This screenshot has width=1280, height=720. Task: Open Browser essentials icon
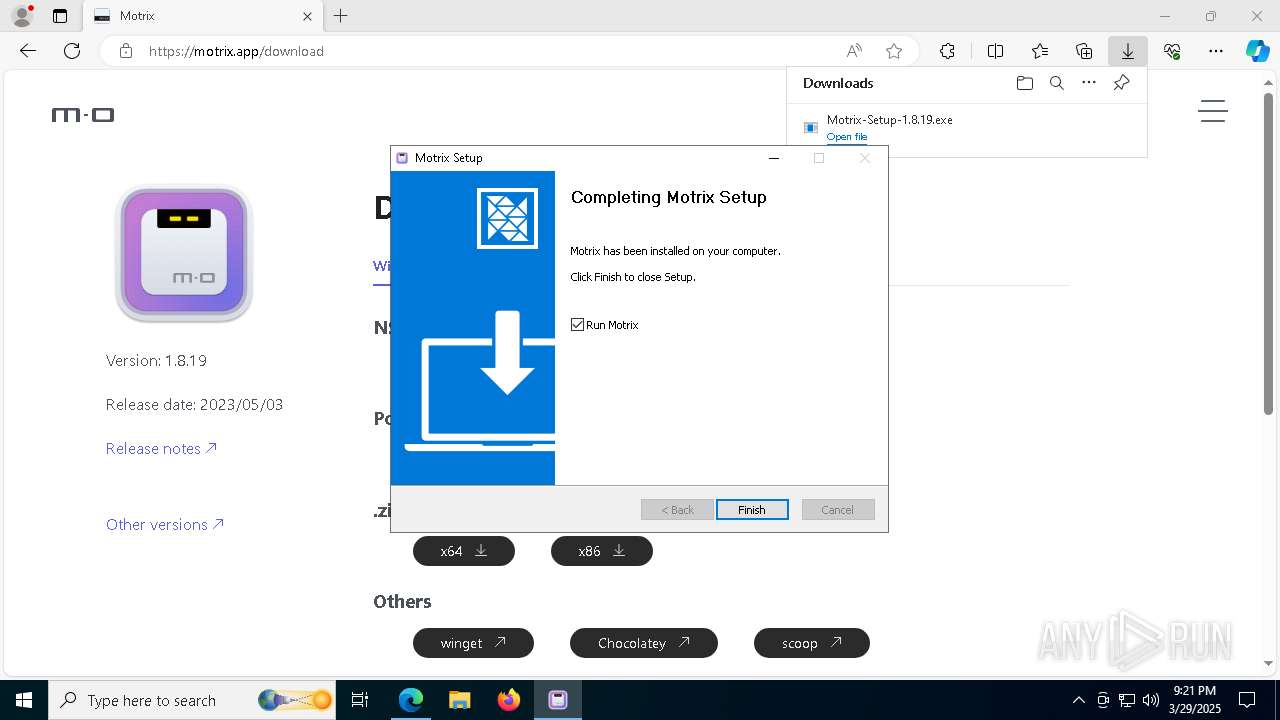pyautogui.click(x=1172, y=51)
